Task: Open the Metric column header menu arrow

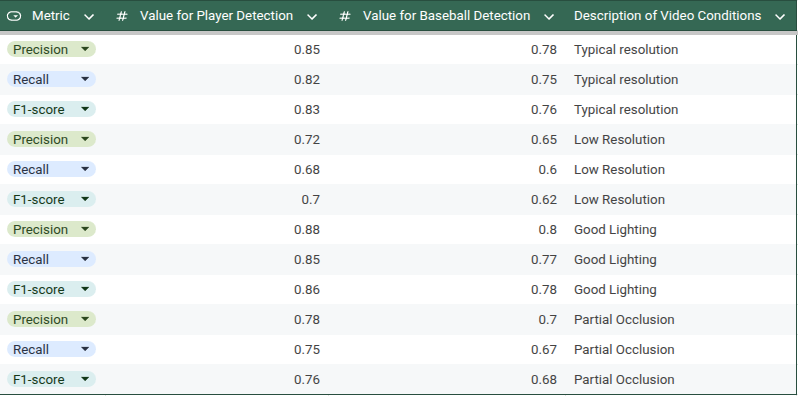Action: [x=89, y=17]
